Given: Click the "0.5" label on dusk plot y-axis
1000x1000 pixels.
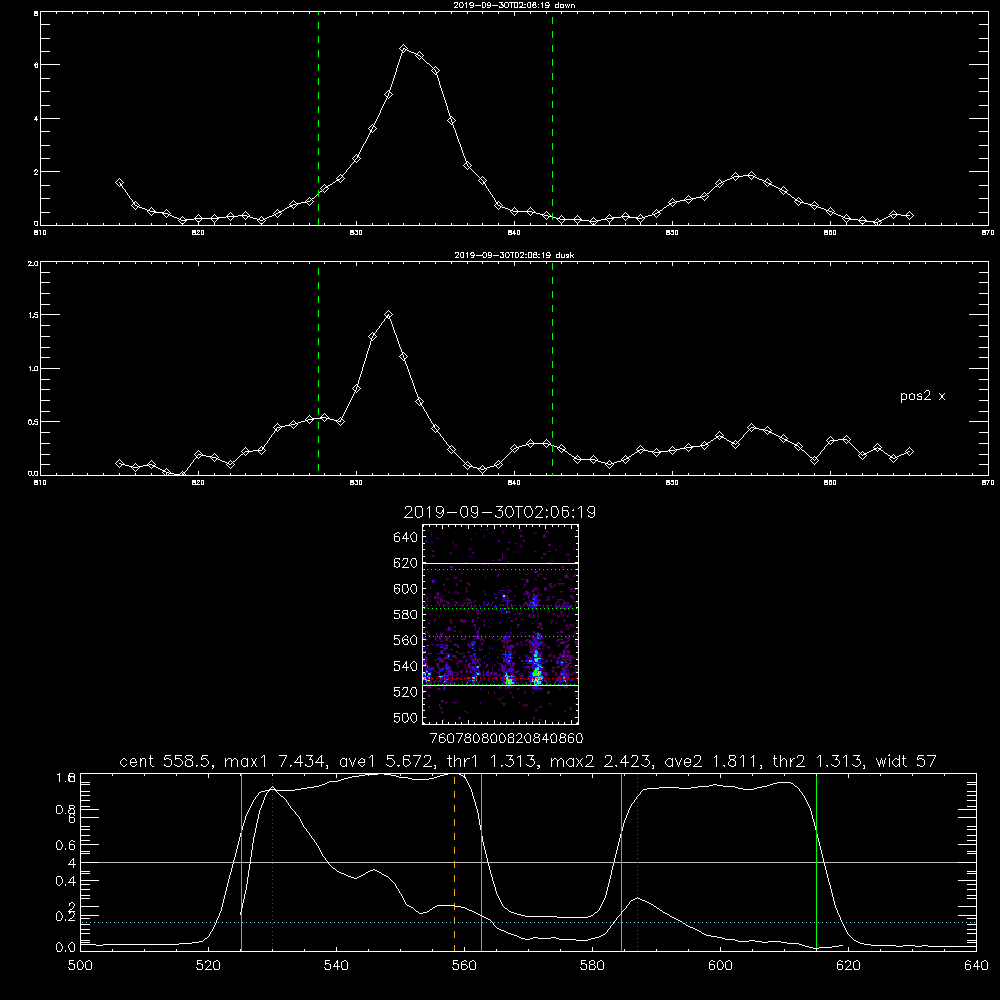Looking at the screenshot, I should [32, 422].
